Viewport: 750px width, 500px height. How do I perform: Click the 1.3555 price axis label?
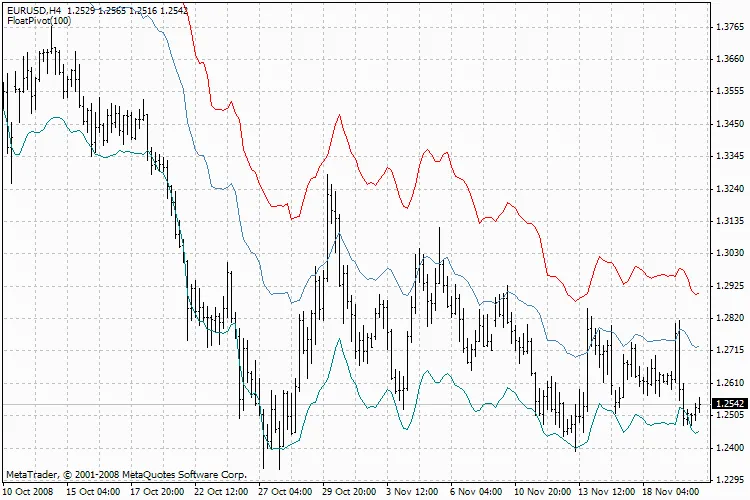click(x=729, y=91)
